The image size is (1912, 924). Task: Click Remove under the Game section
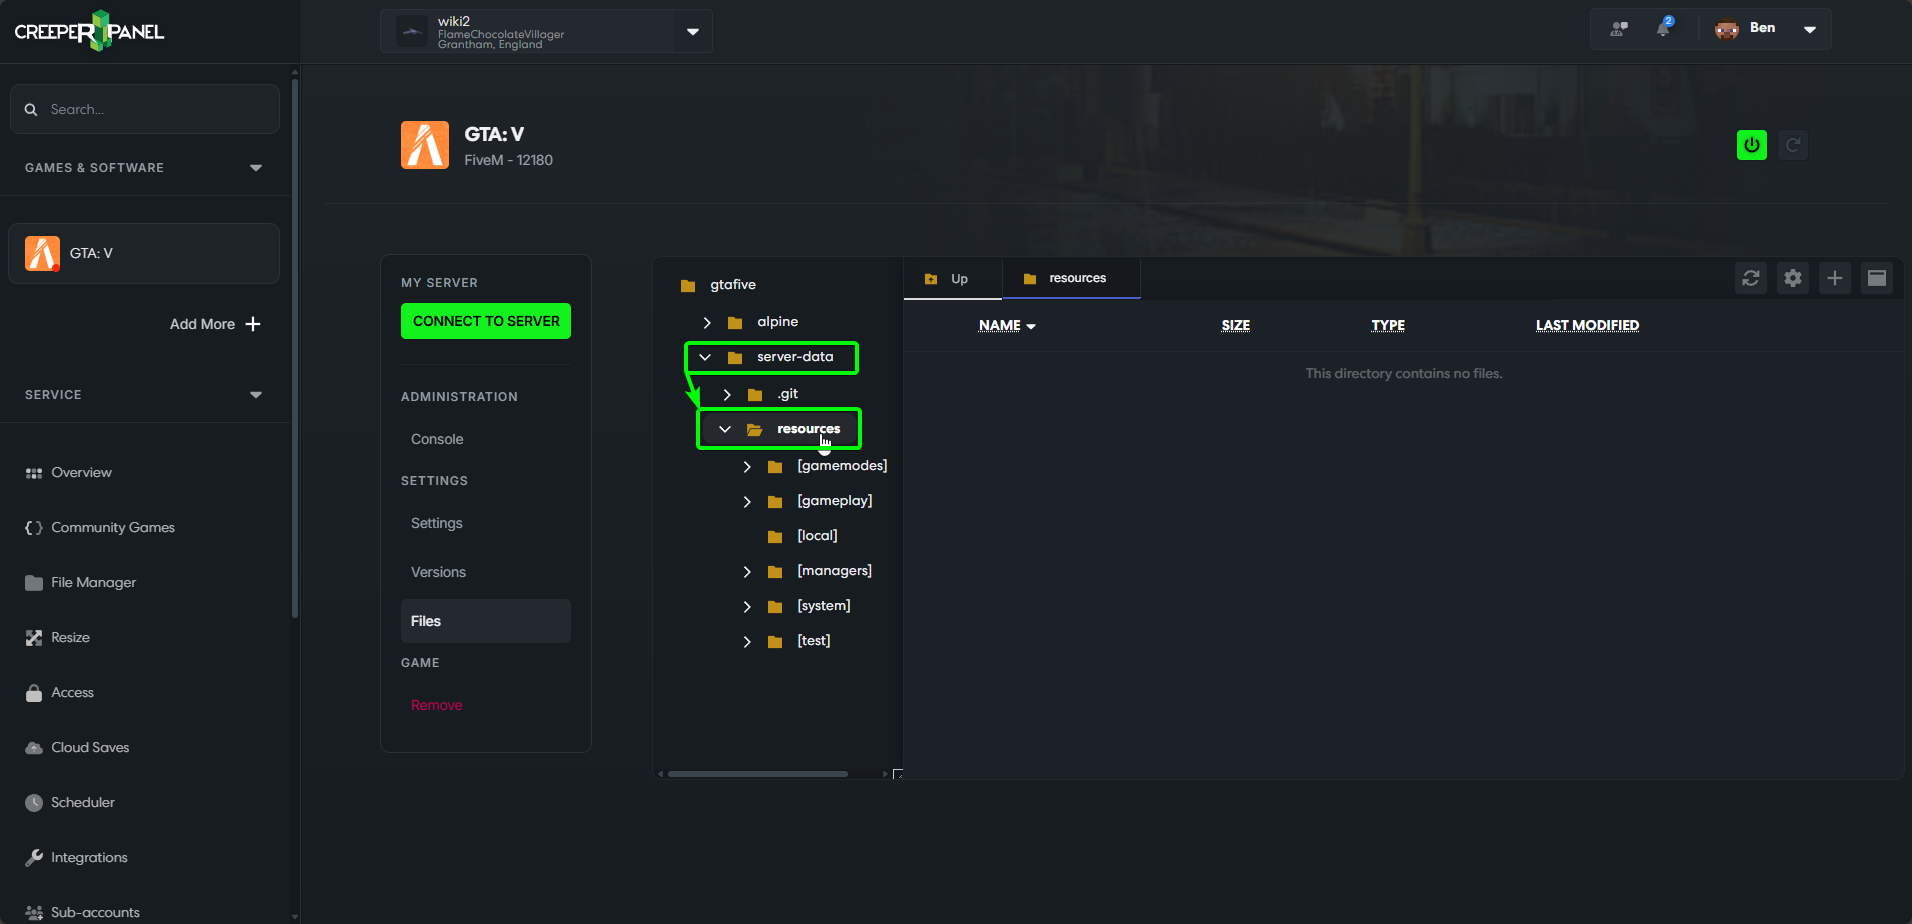pos(436,704)
